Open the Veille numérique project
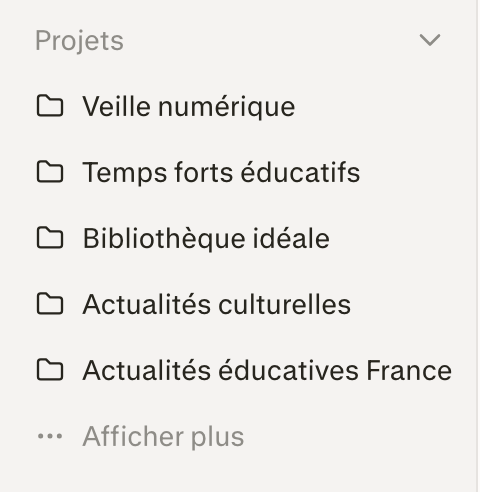The image size is (480, 492). 189,106
